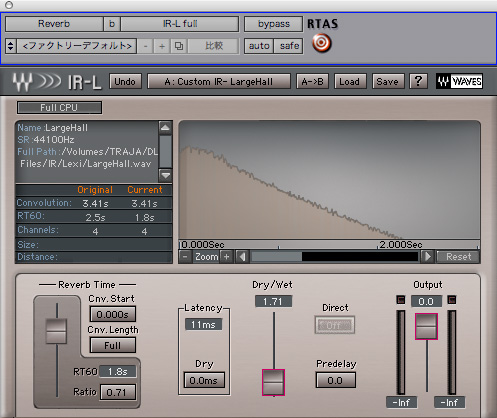Click the Predelay 0.0 field
Screen dimensions: 497x418
335,380
